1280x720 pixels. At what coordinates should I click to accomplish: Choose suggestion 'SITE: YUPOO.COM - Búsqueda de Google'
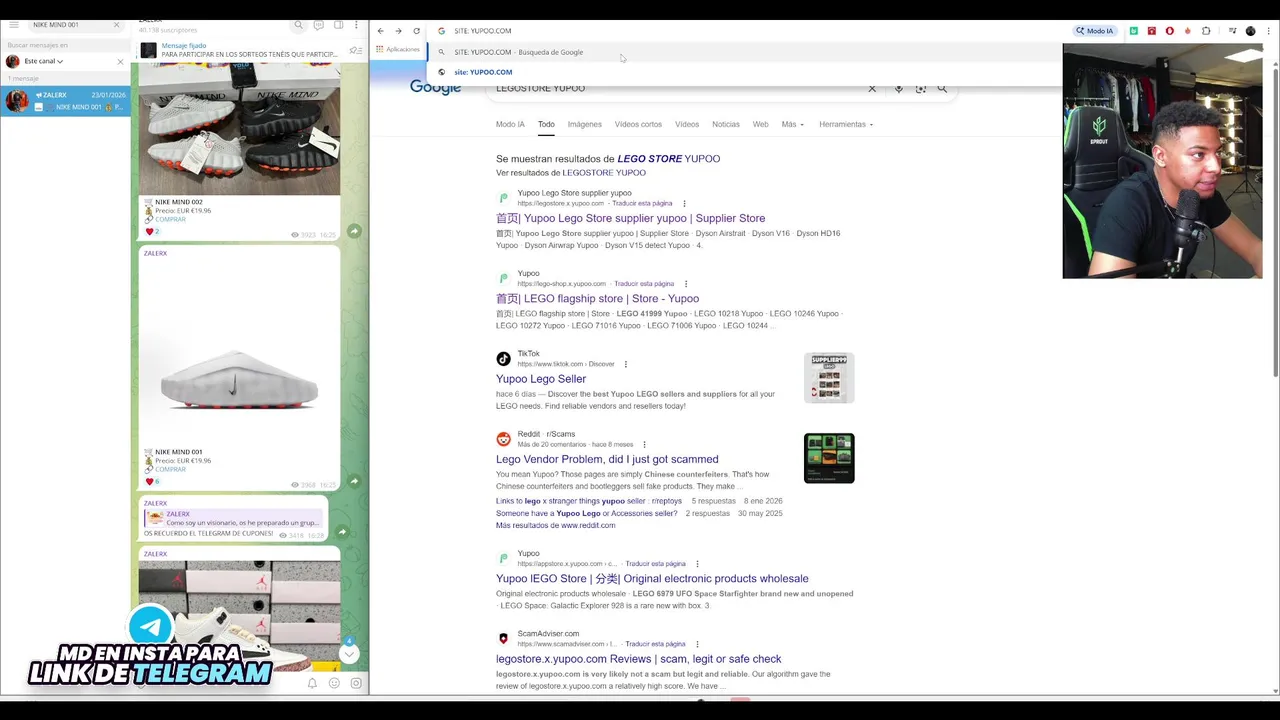point(745,52)
